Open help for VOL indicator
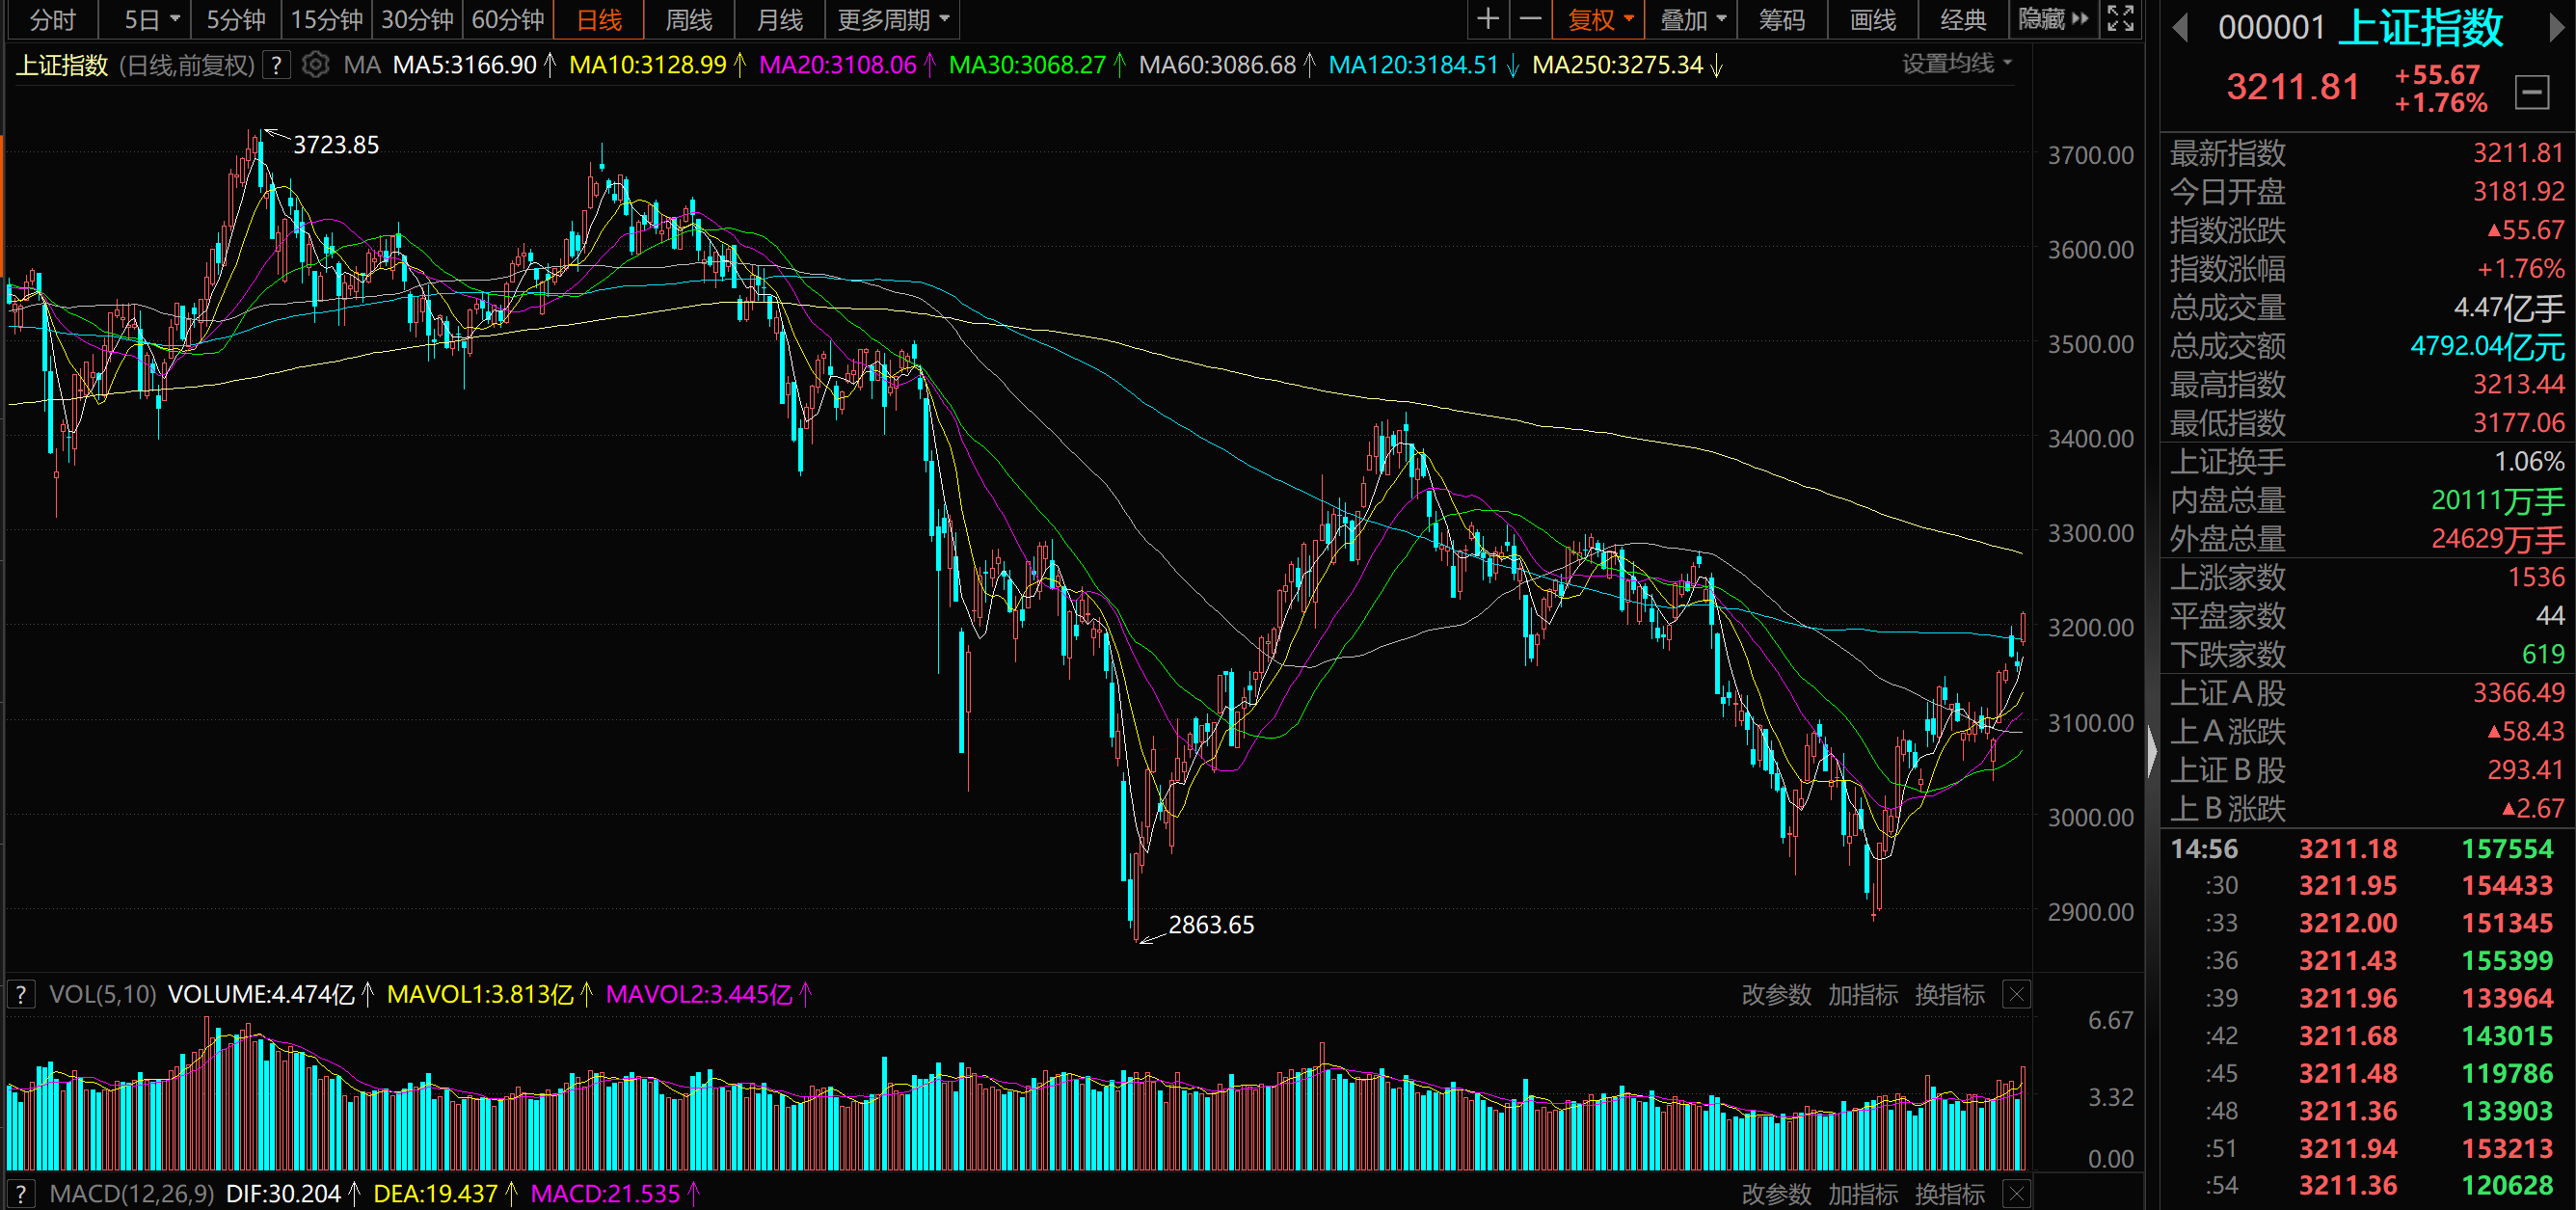The image size is (2576, 1210). point(21,995)
